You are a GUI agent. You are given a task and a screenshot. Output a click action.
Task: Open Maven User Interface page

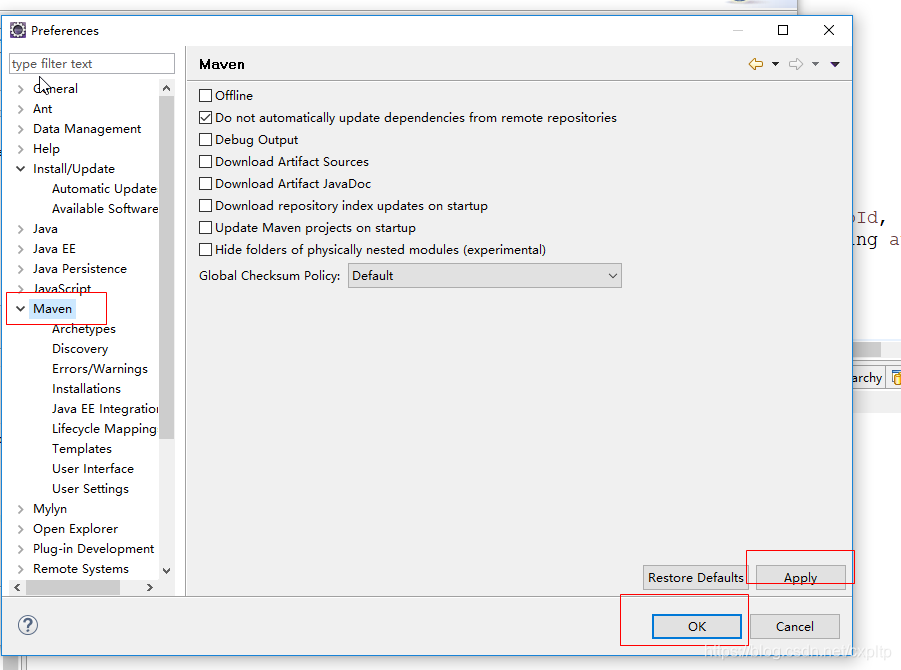[x=93, y=469]
